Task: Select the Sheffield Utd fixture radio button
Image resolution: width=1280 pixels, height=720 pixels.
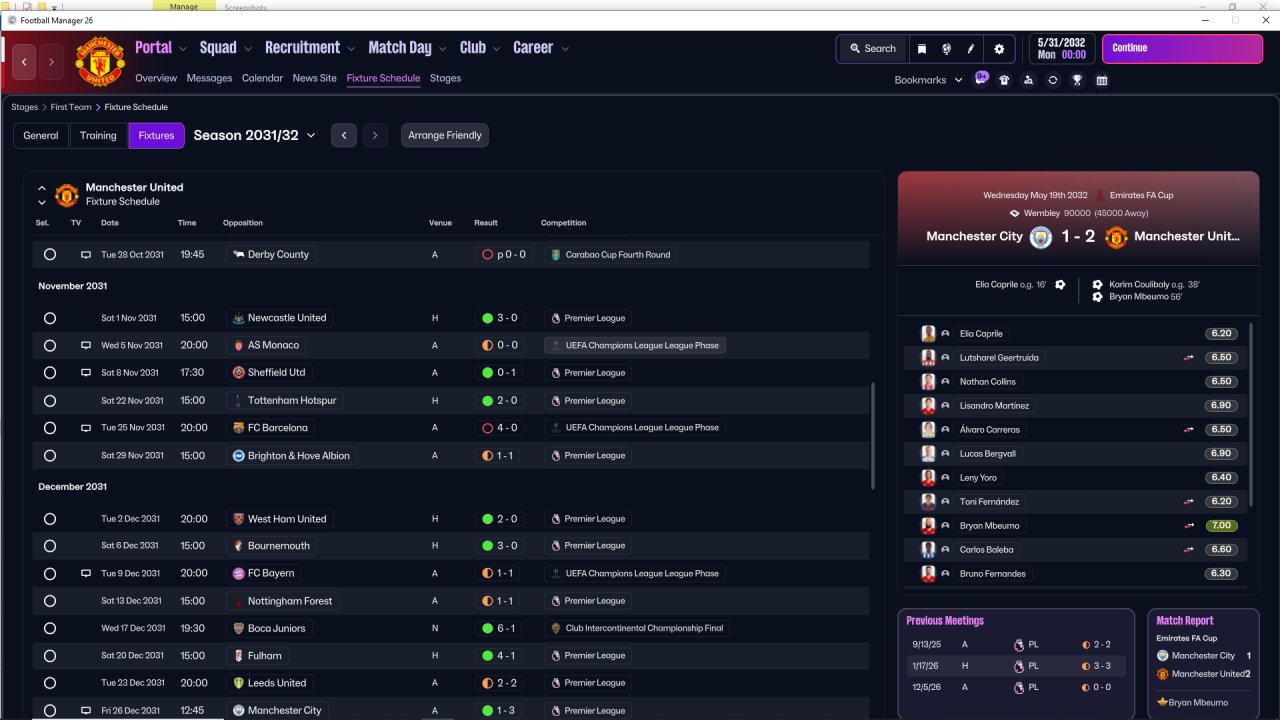Action: coord(50,373)
